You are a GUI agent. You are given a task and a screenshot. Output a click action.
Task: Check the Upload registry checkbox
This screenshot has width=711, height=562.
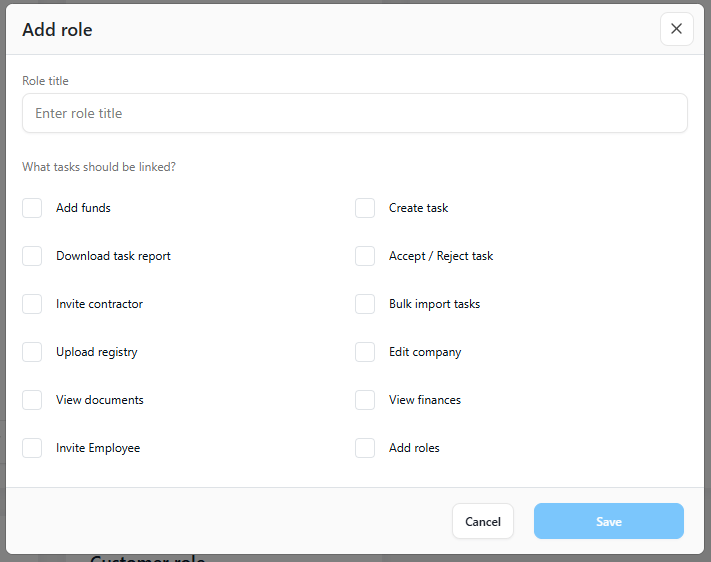pos(32,352)
